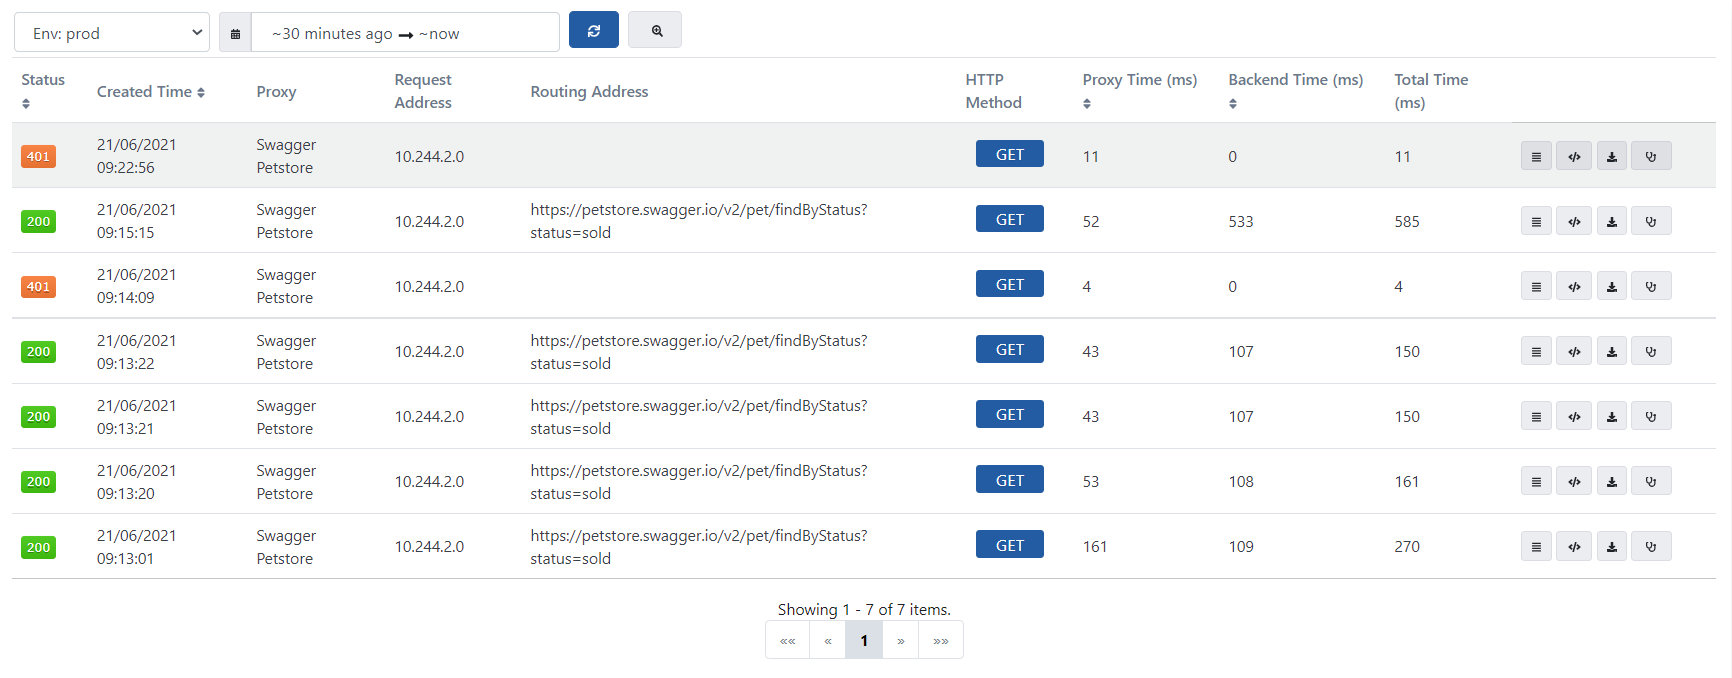Download the 09:22:56 request log
The image size is (1732, 678).
(x=1612, y=156)
